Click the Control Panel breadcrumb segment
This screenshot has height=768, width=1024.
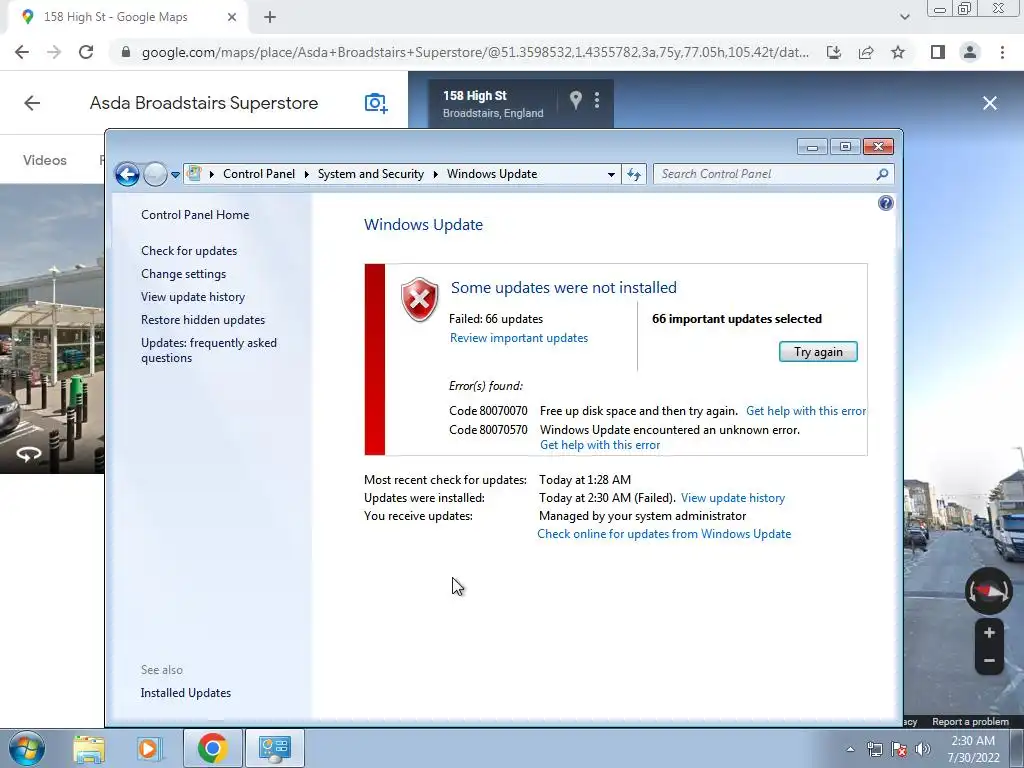[259, 174]
